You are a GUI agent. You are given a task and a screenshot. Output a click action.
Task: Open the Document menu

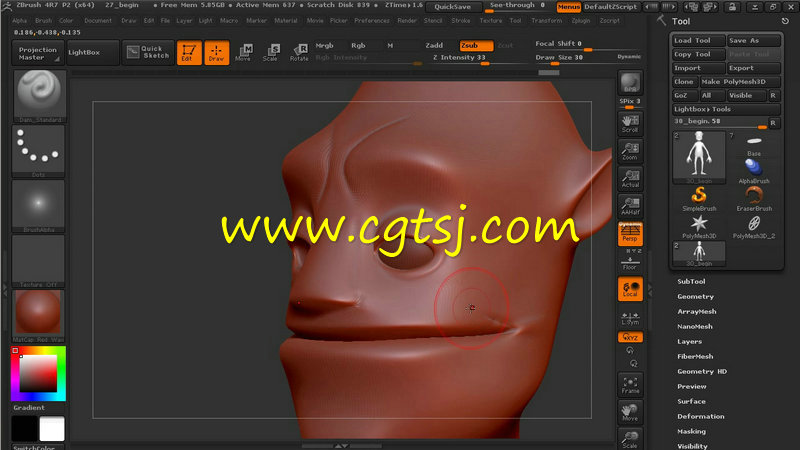point(98,21)
